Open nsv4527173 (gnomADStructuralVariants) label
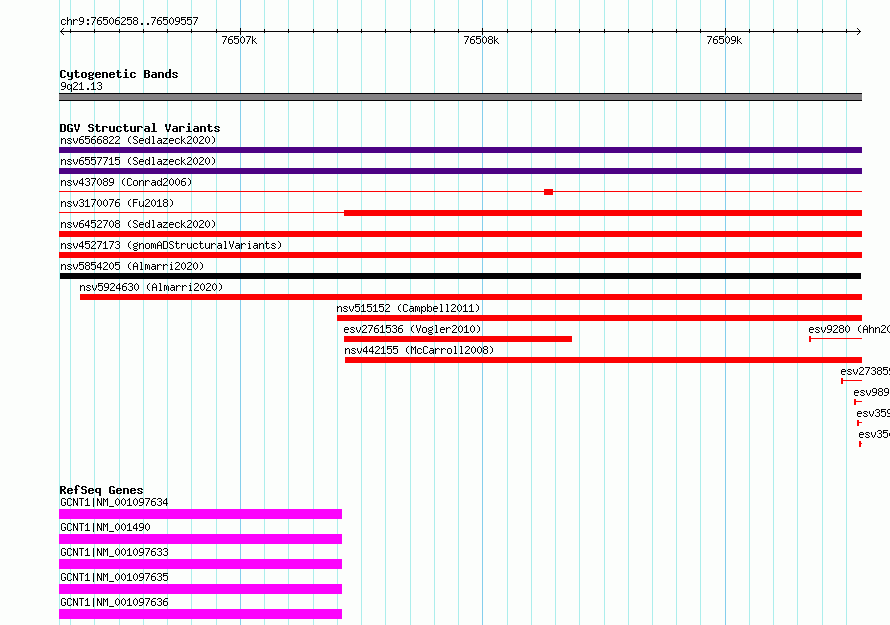Screen dimensions: 890x625 point(171,245)
